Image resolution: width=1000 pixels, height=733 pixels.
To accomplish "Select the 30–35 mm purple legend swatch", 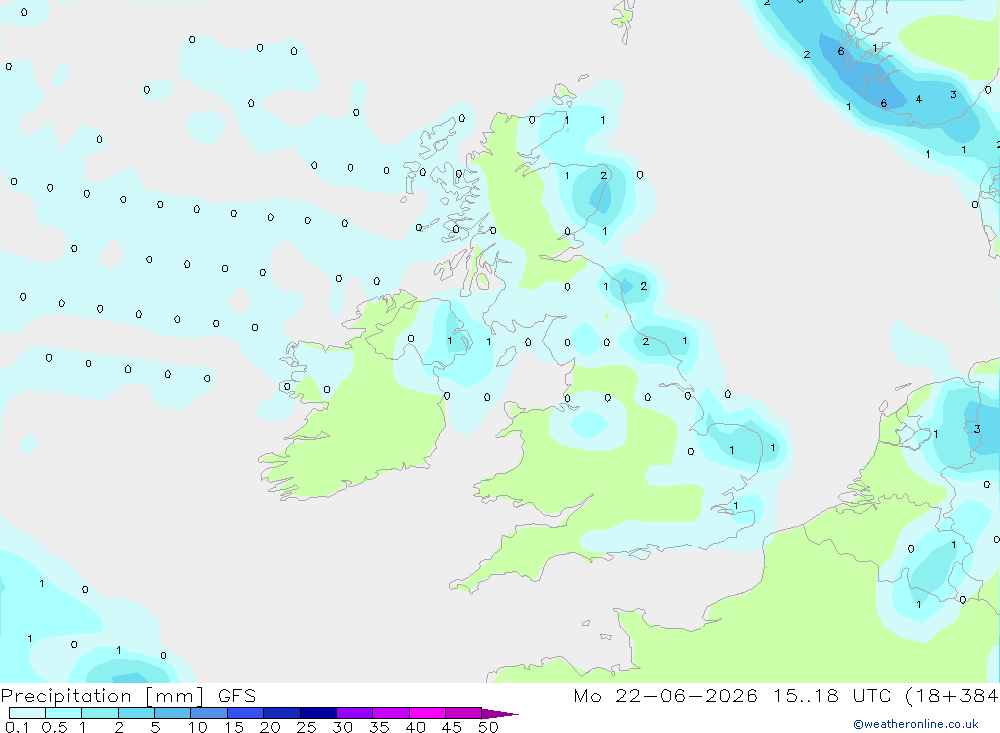I will tap(354, 713).
